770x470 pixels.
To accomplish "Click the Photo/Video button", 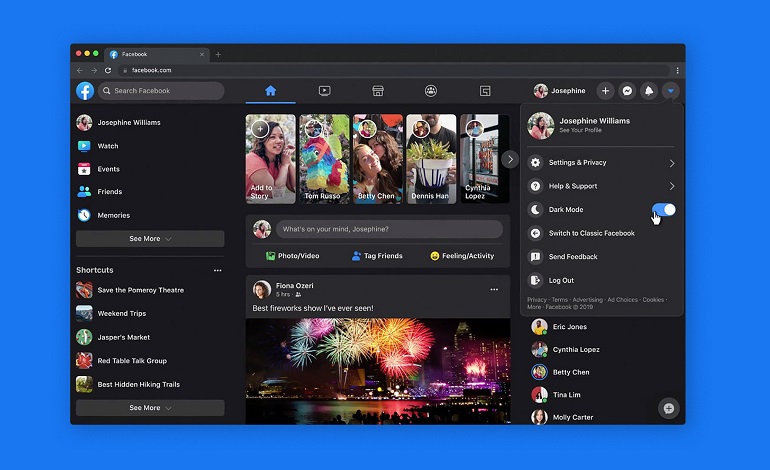I will point(293,256).
